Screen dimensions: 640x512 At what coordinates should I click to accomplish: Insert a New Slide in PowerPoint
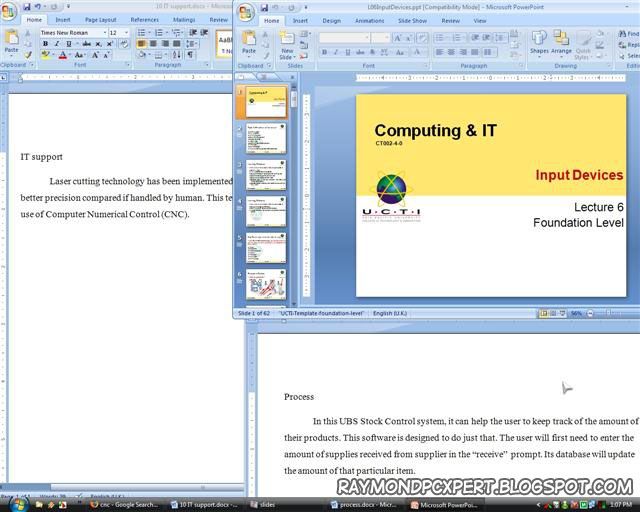(287, 45)
